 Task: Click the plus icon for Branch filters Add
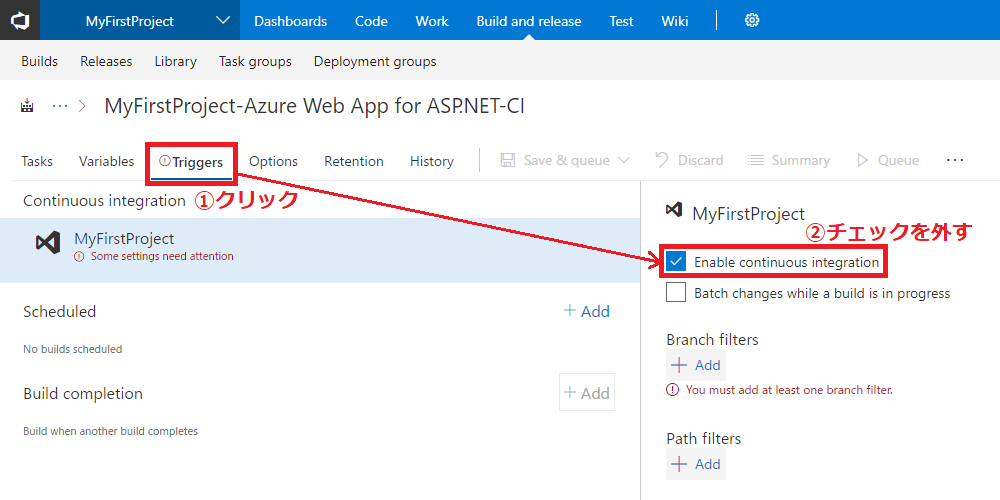[679, 365]
